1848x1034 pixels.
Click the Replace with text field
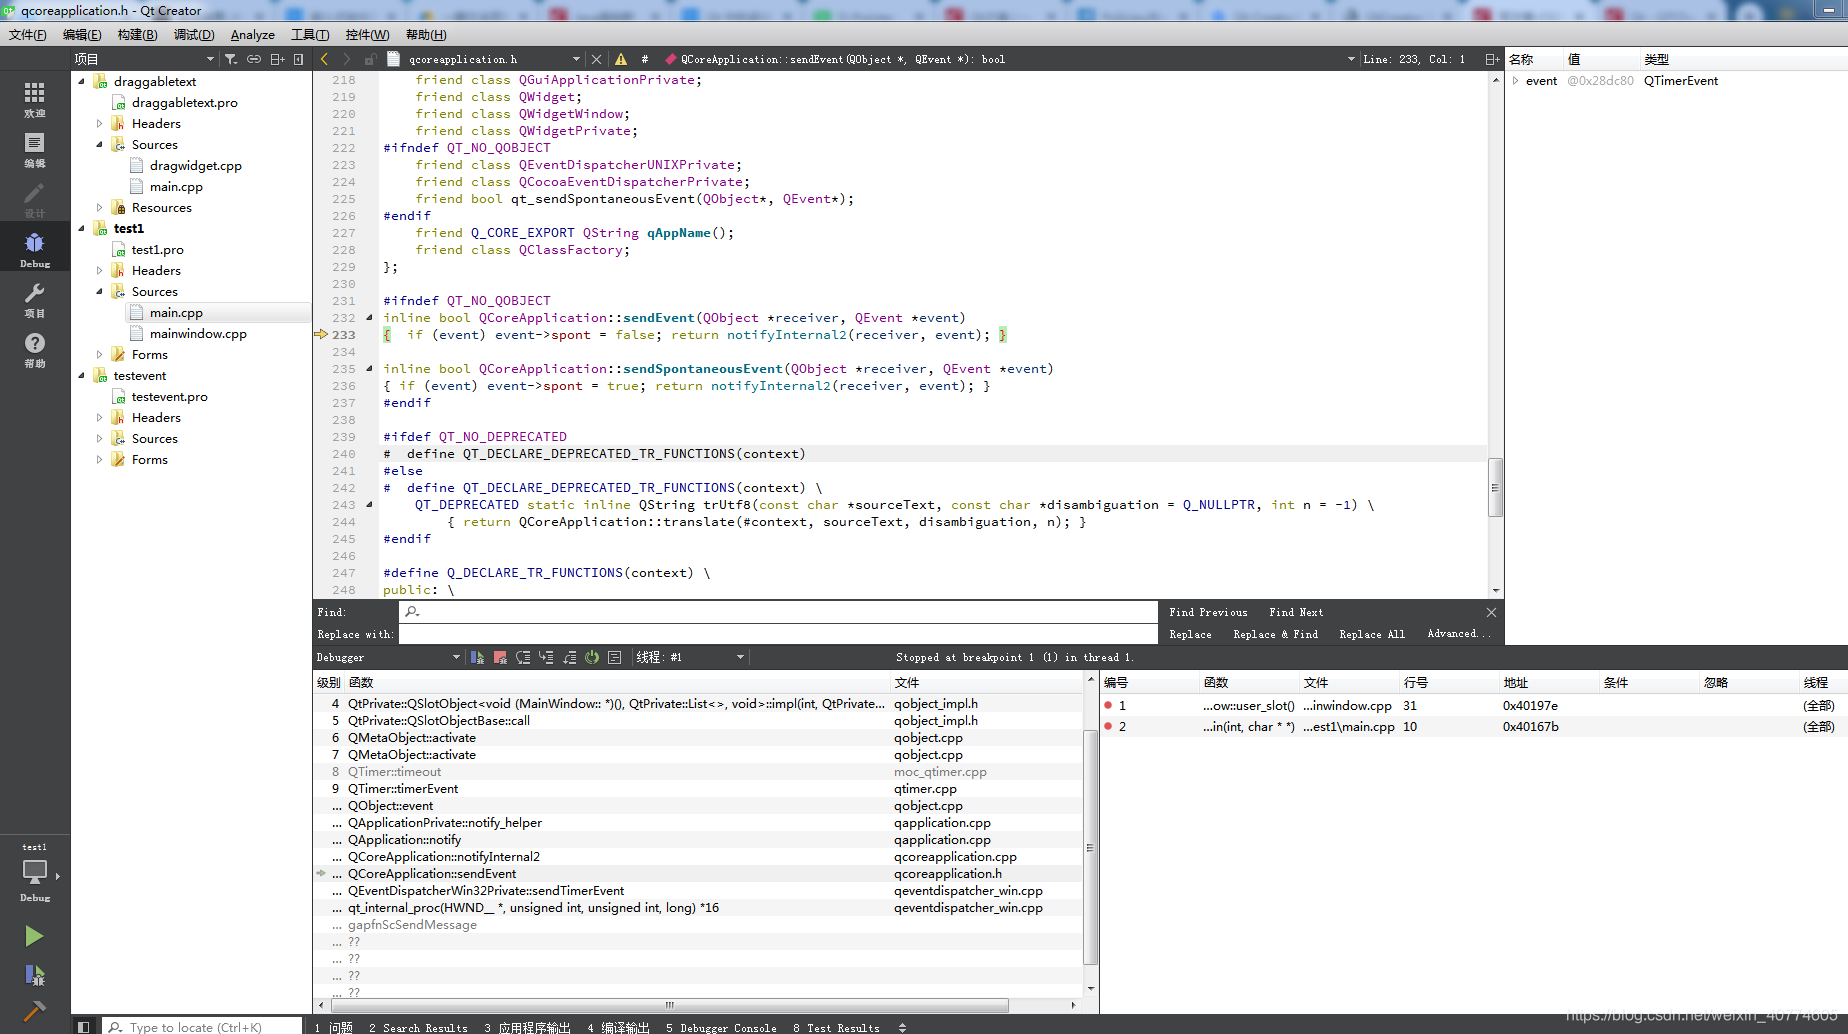coord(778,634)
